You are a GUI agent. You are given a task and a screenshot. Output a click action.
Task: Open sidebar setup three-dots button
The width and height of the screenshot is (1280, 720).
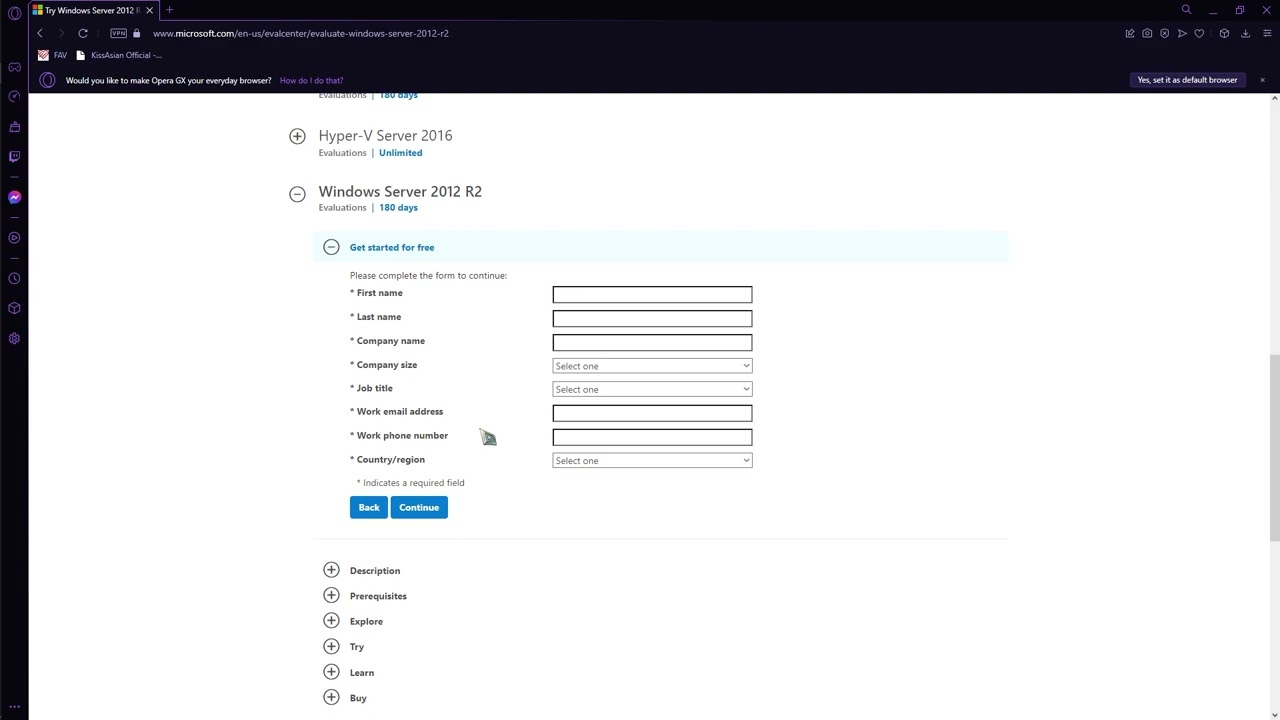point(14,707)
